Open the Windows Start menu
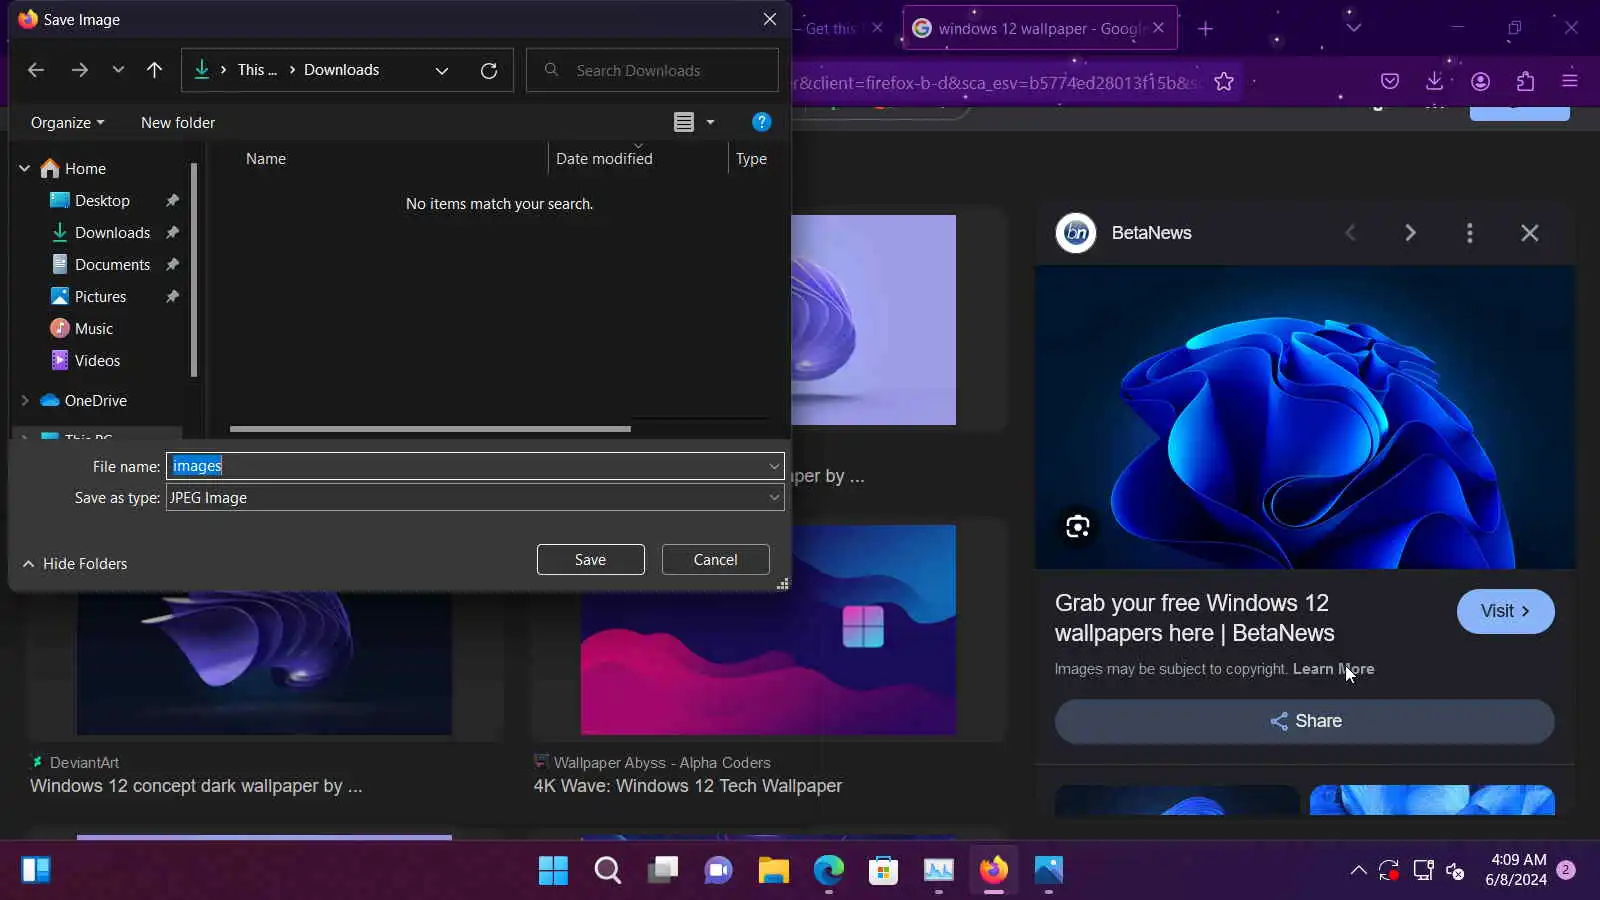Screen dimensions: 1600x900 click(553, 870)
